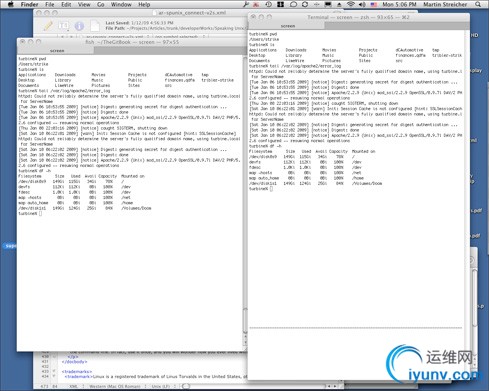Open the Edit menu
This screenshot has width=489, height=391.
(x=66, y=5)
